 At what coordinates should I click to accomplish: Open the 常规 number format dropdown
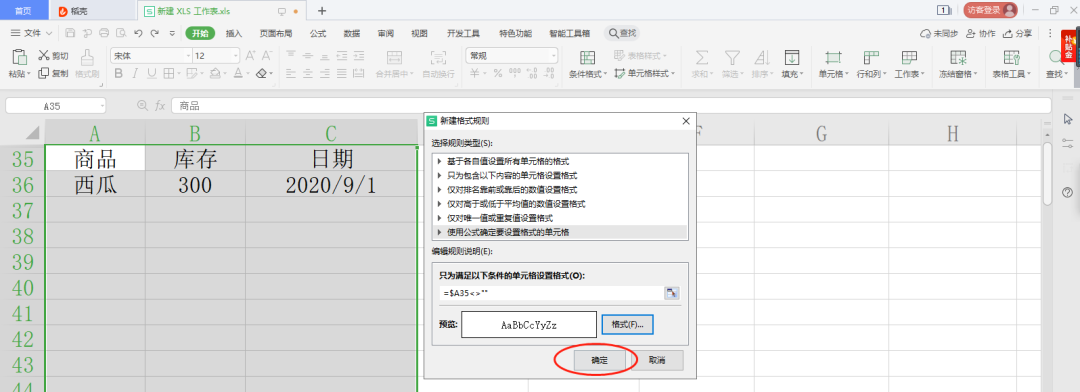512,56
